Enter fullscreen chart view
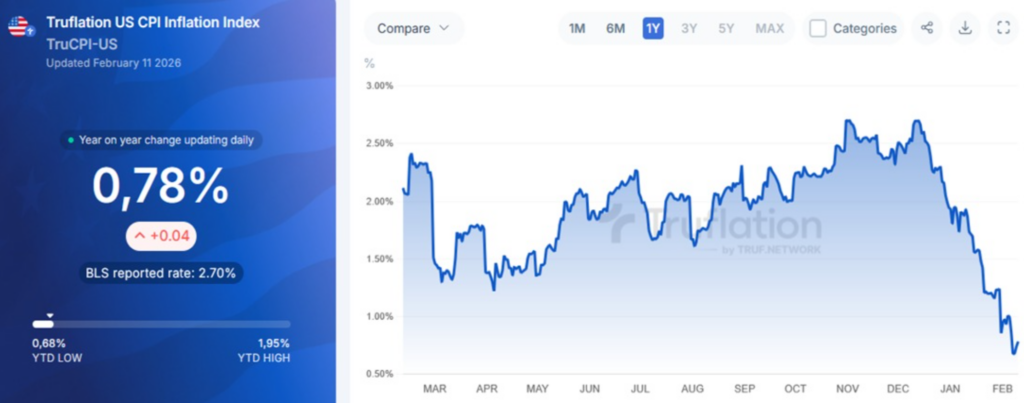The height and width of the screenshot is (403, 1024). (1003, 28)
